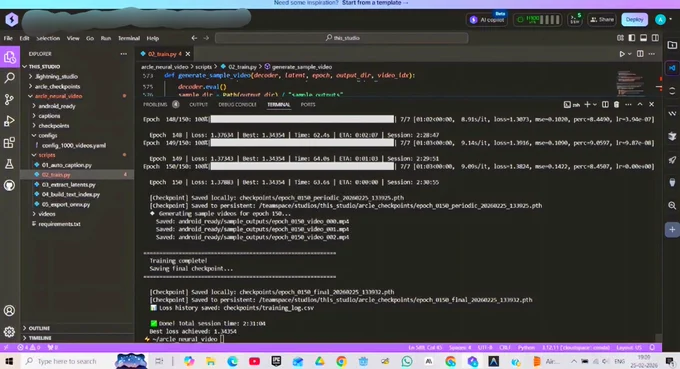Image resolution: width=680 pixels, height=369 pixels.
Task: Go forward with the navigation arrow
Action: tap(206, 38)
